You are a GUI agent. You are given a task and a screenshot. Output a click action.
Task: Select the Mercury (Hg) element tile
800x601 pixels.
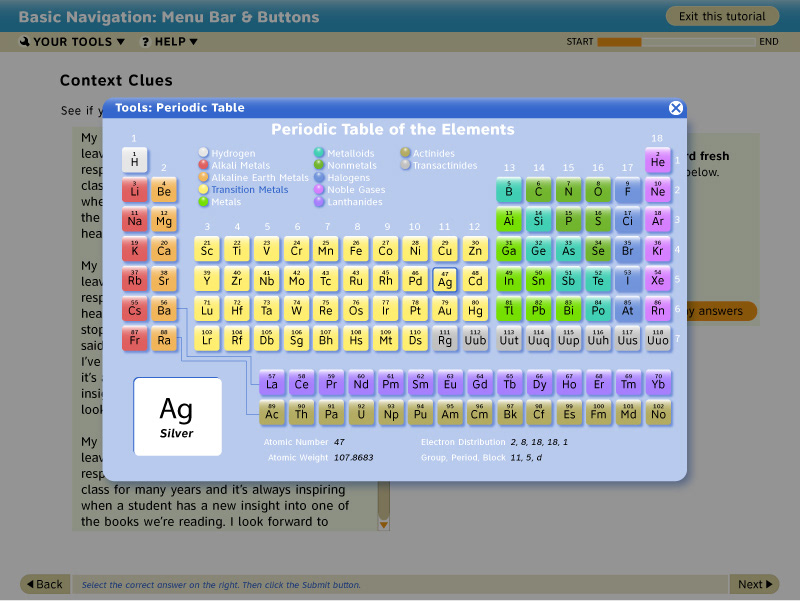click(x=475, y=309)
